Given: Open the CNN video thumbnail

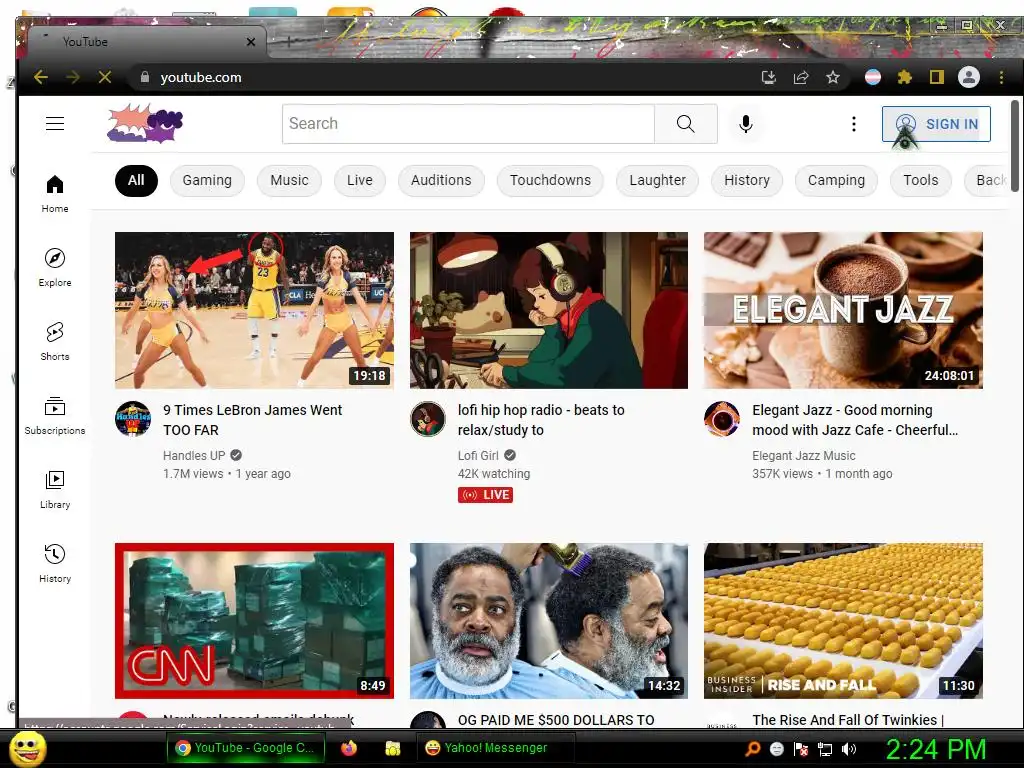Looking at the screenshot, I should point(254,621).
